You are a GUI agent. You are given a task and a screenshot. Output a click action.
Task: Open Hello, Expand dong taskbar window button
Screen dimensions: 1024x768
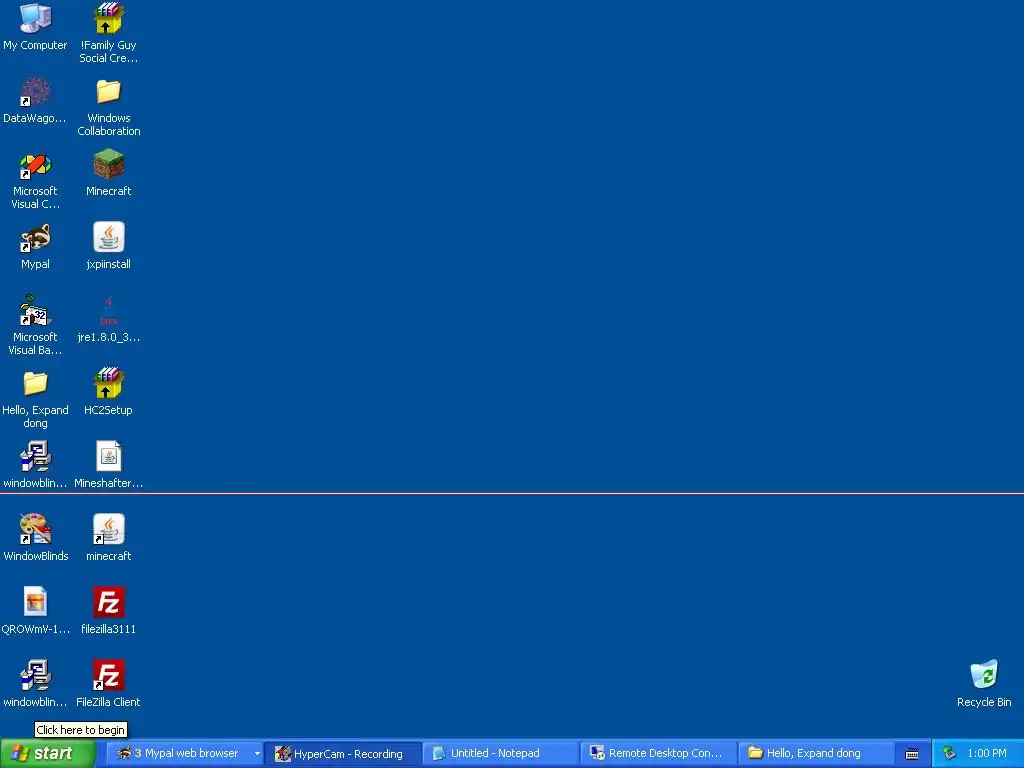click(x=817, y=754)
